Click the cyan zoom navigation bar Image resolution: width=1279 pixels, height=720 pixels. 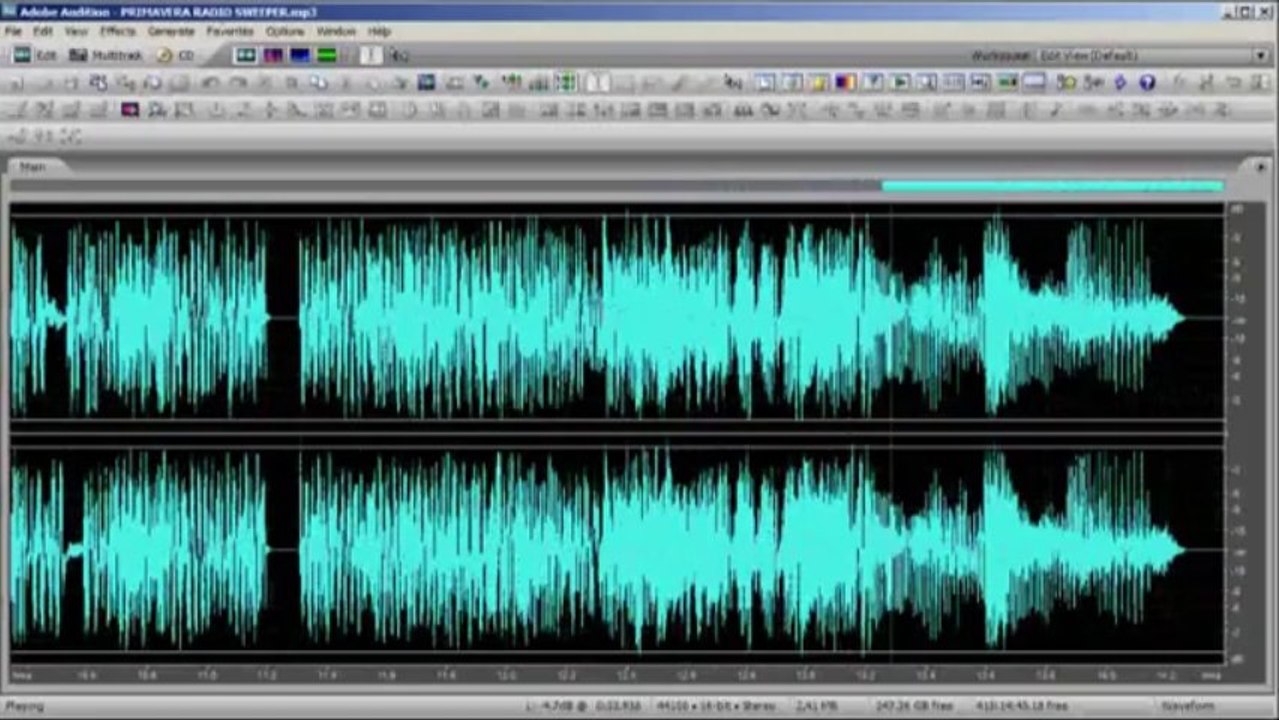1052,186
